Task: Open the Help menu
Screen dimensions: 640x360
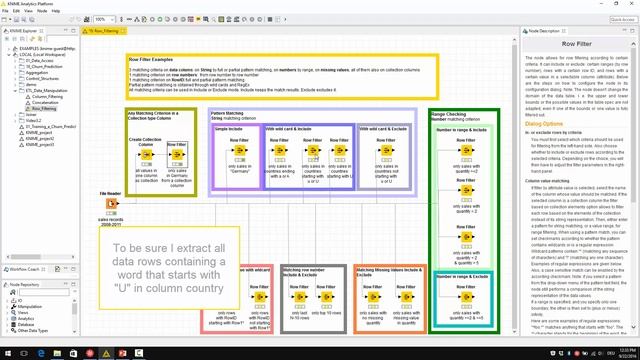Action: coord(56,11)
